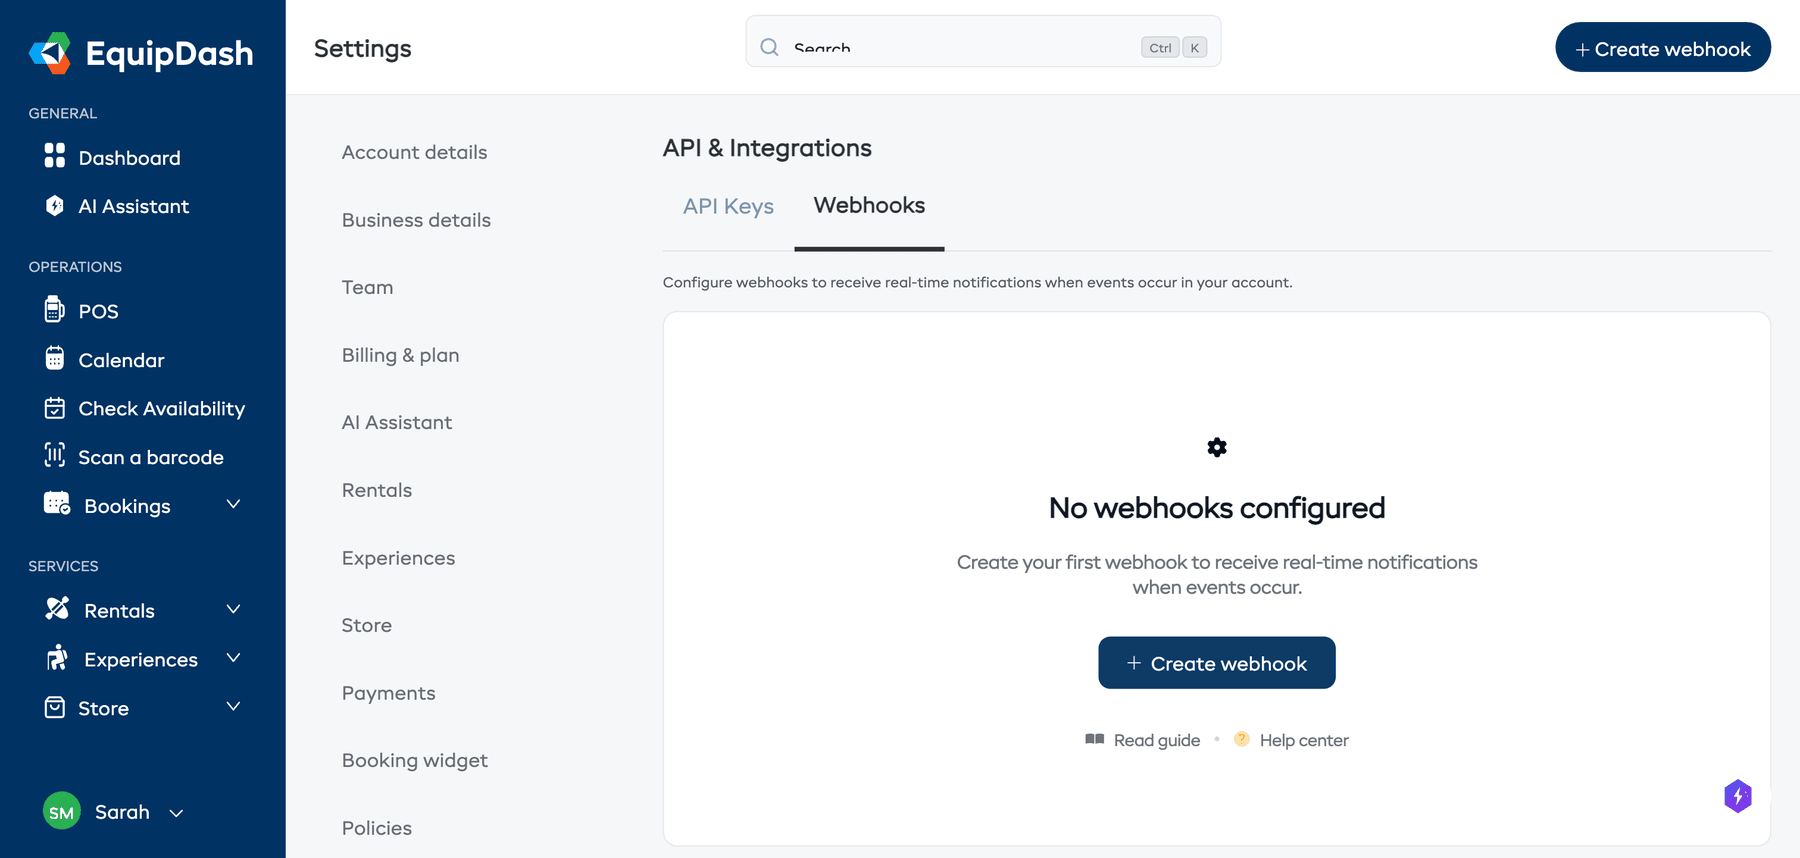Image resolution: width=1800 pixels, height=858 pixels.
Task: Click the Rentals tools icon
Action: (57, 608)
